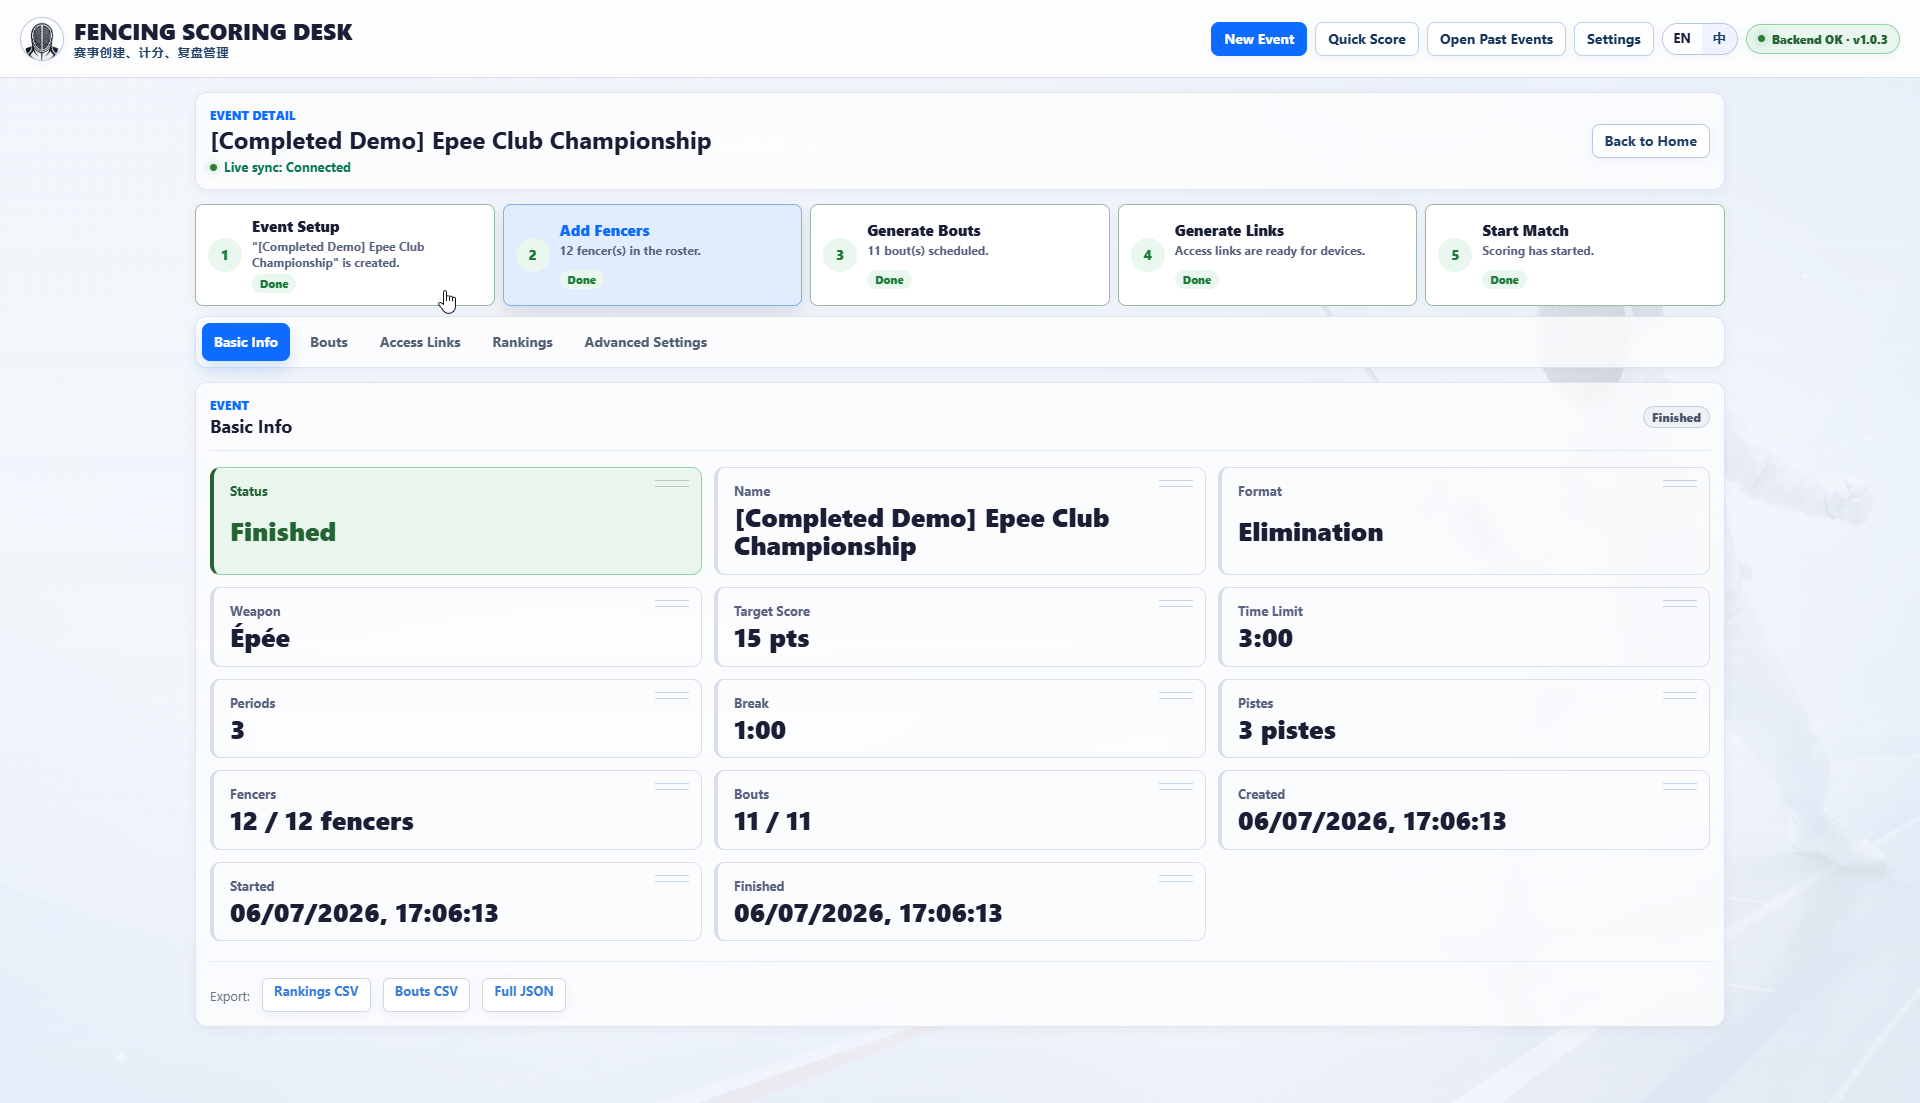1920x1103 pixels.
Task: Go Back to Home
Action: (1650, 141)
